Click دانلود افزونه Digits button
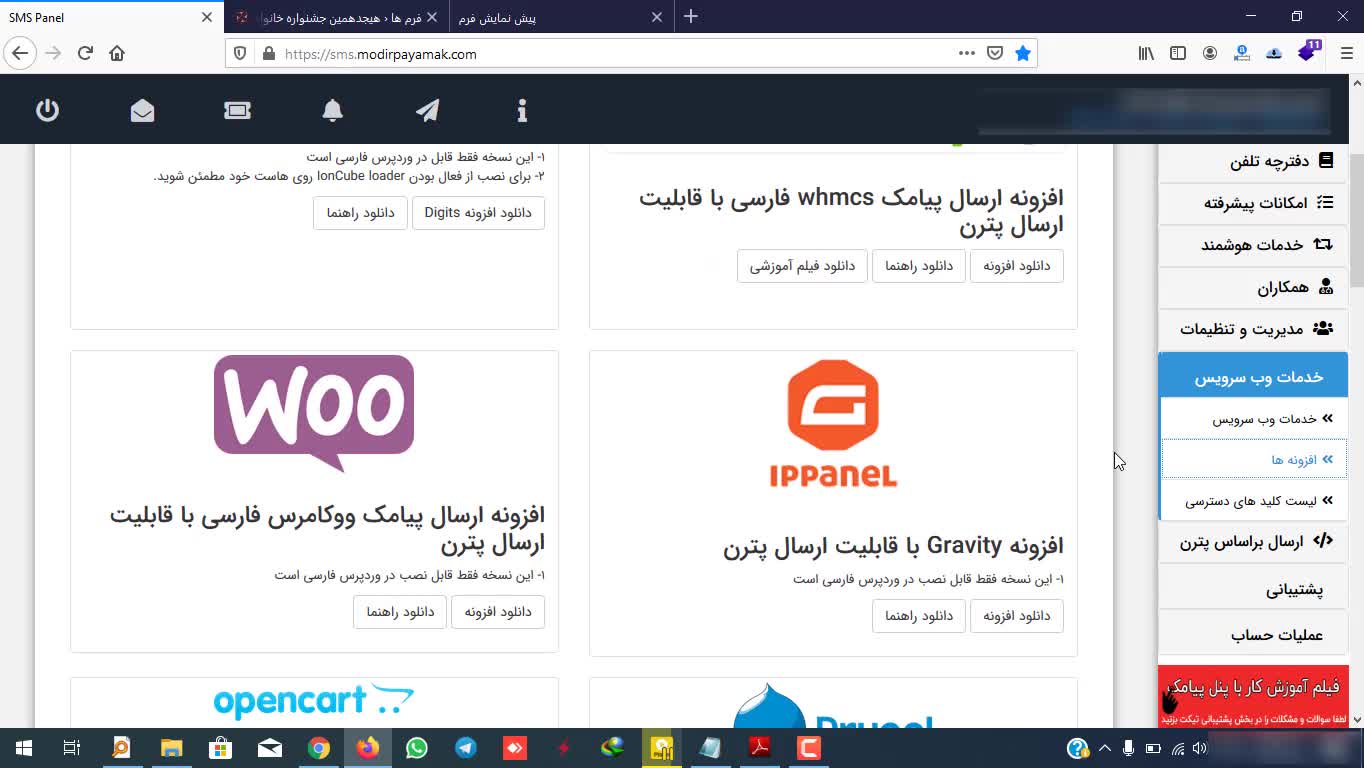Screen dimensions: 1364x768 pos(478,213)
